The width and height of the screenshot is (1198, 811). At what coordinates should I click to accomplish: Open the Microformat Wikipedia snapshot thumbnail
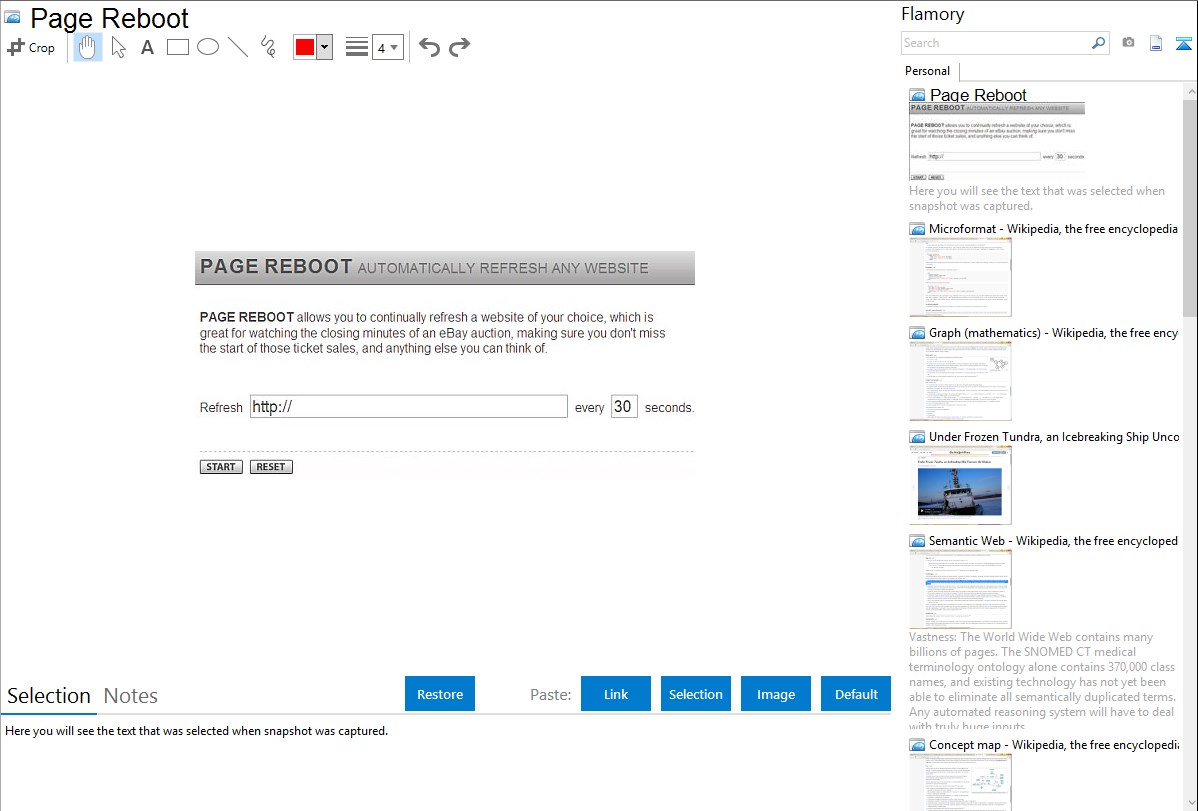pyautogui.click(x=960, y=277)
